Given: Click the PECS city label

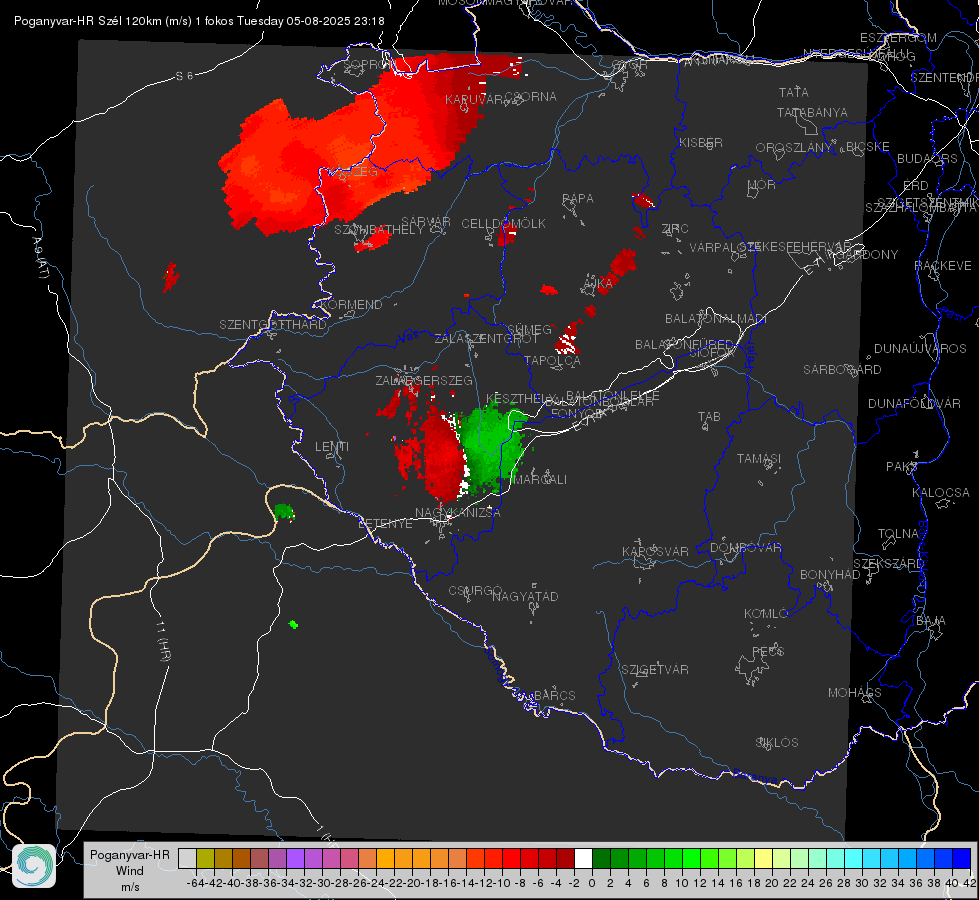Looking at the screenshot, I should tap(767, 651).
